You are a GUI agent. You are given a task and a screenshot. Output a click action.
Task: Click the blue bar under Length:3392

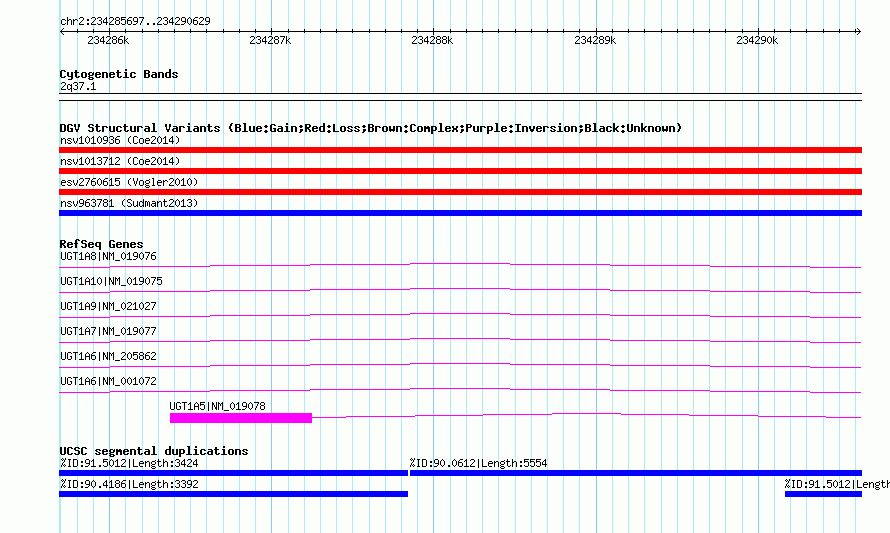233,494
